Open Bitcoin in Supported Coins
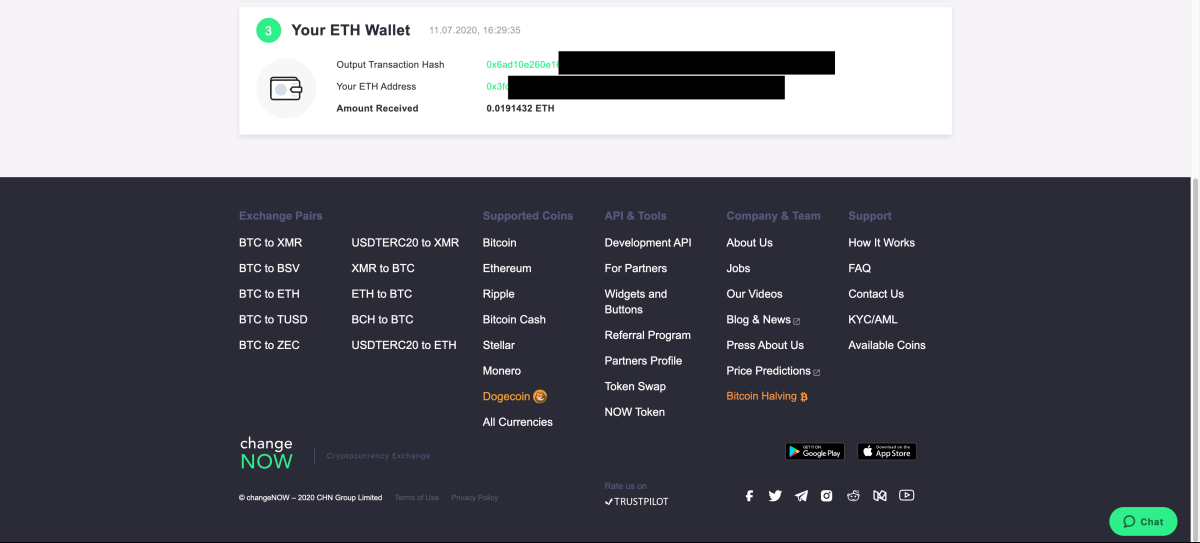1200x543 pixels. click(500, 243)
